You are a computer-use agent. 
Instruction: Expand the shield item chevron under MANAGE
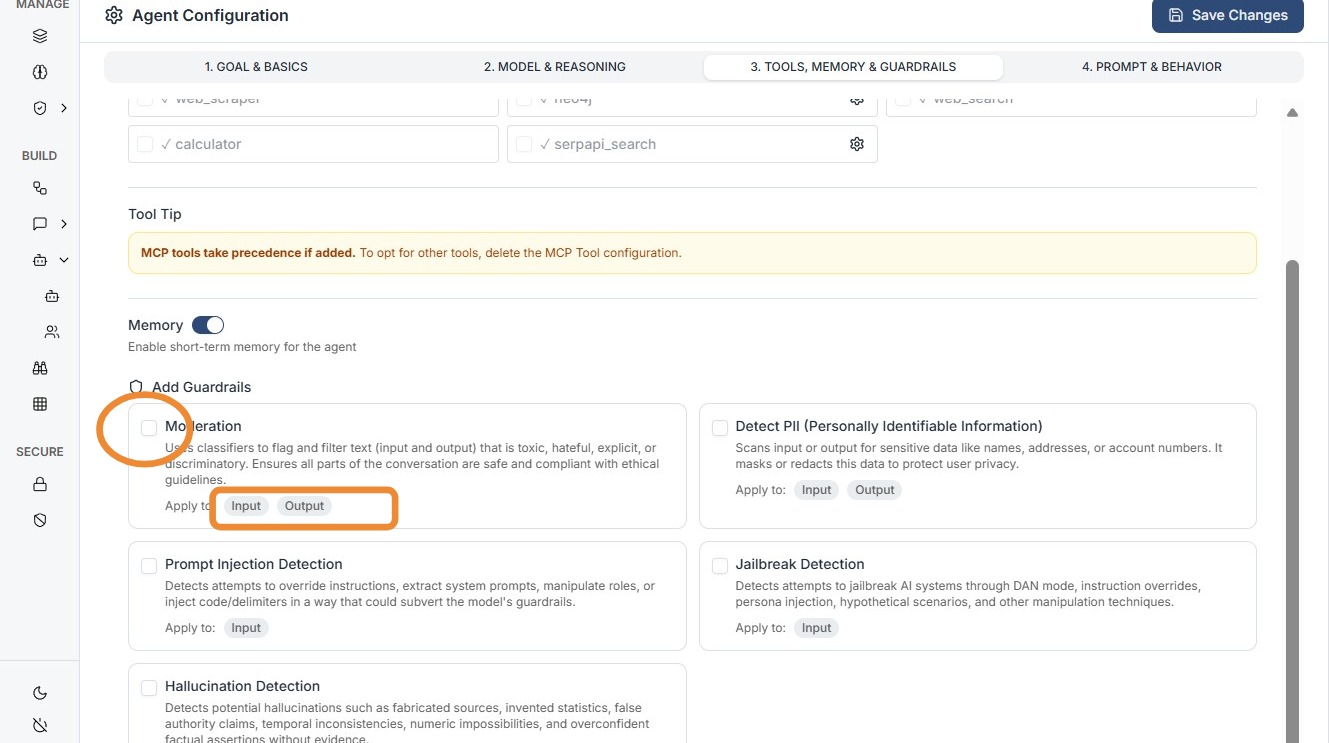pyautogui.click(x=64, y=108)
